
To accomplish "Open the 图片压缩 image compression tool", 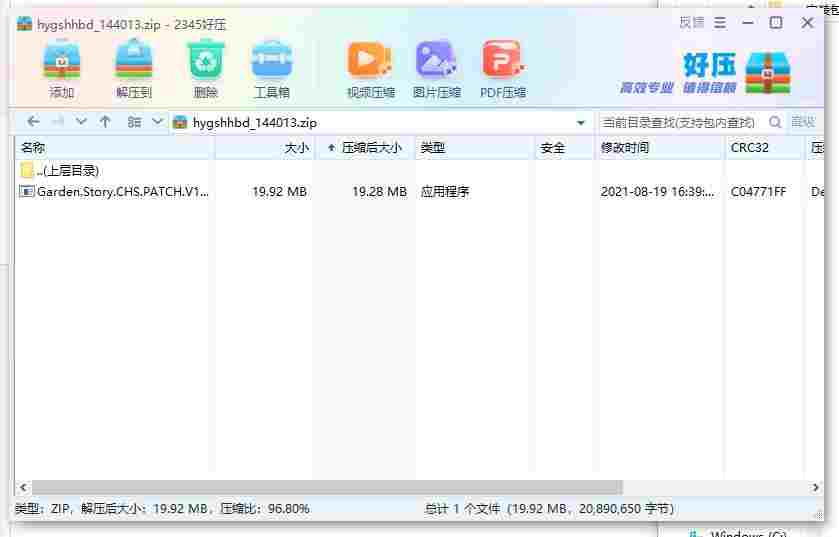I will pos(436,60).
